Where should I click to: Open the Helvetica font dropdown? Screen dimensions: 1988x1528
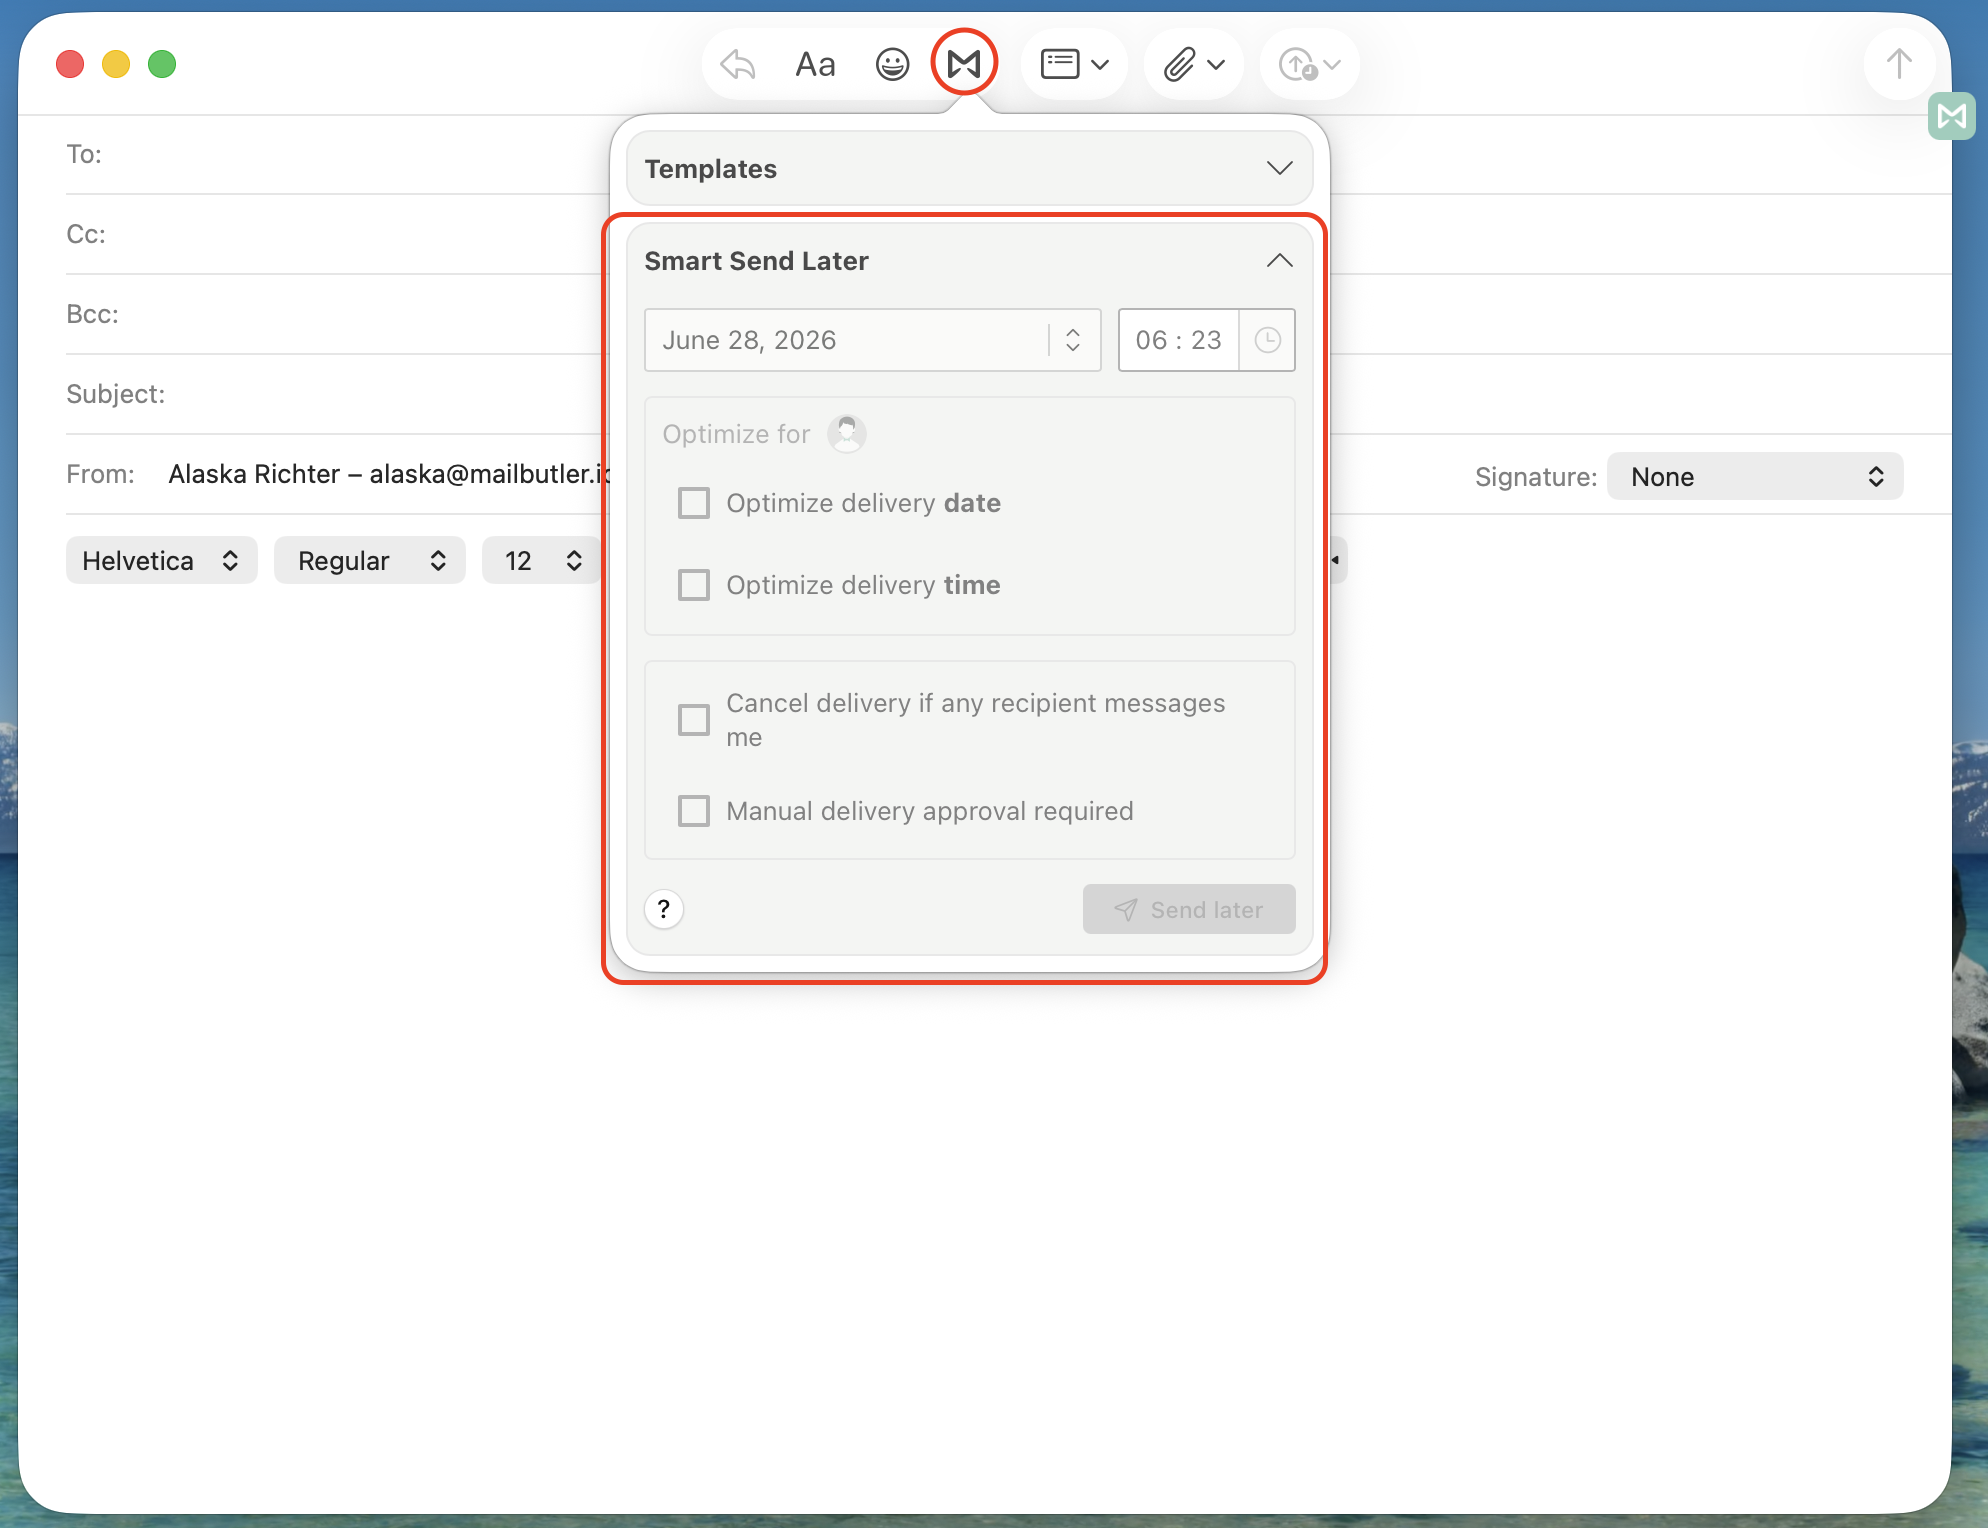(161, 561)
